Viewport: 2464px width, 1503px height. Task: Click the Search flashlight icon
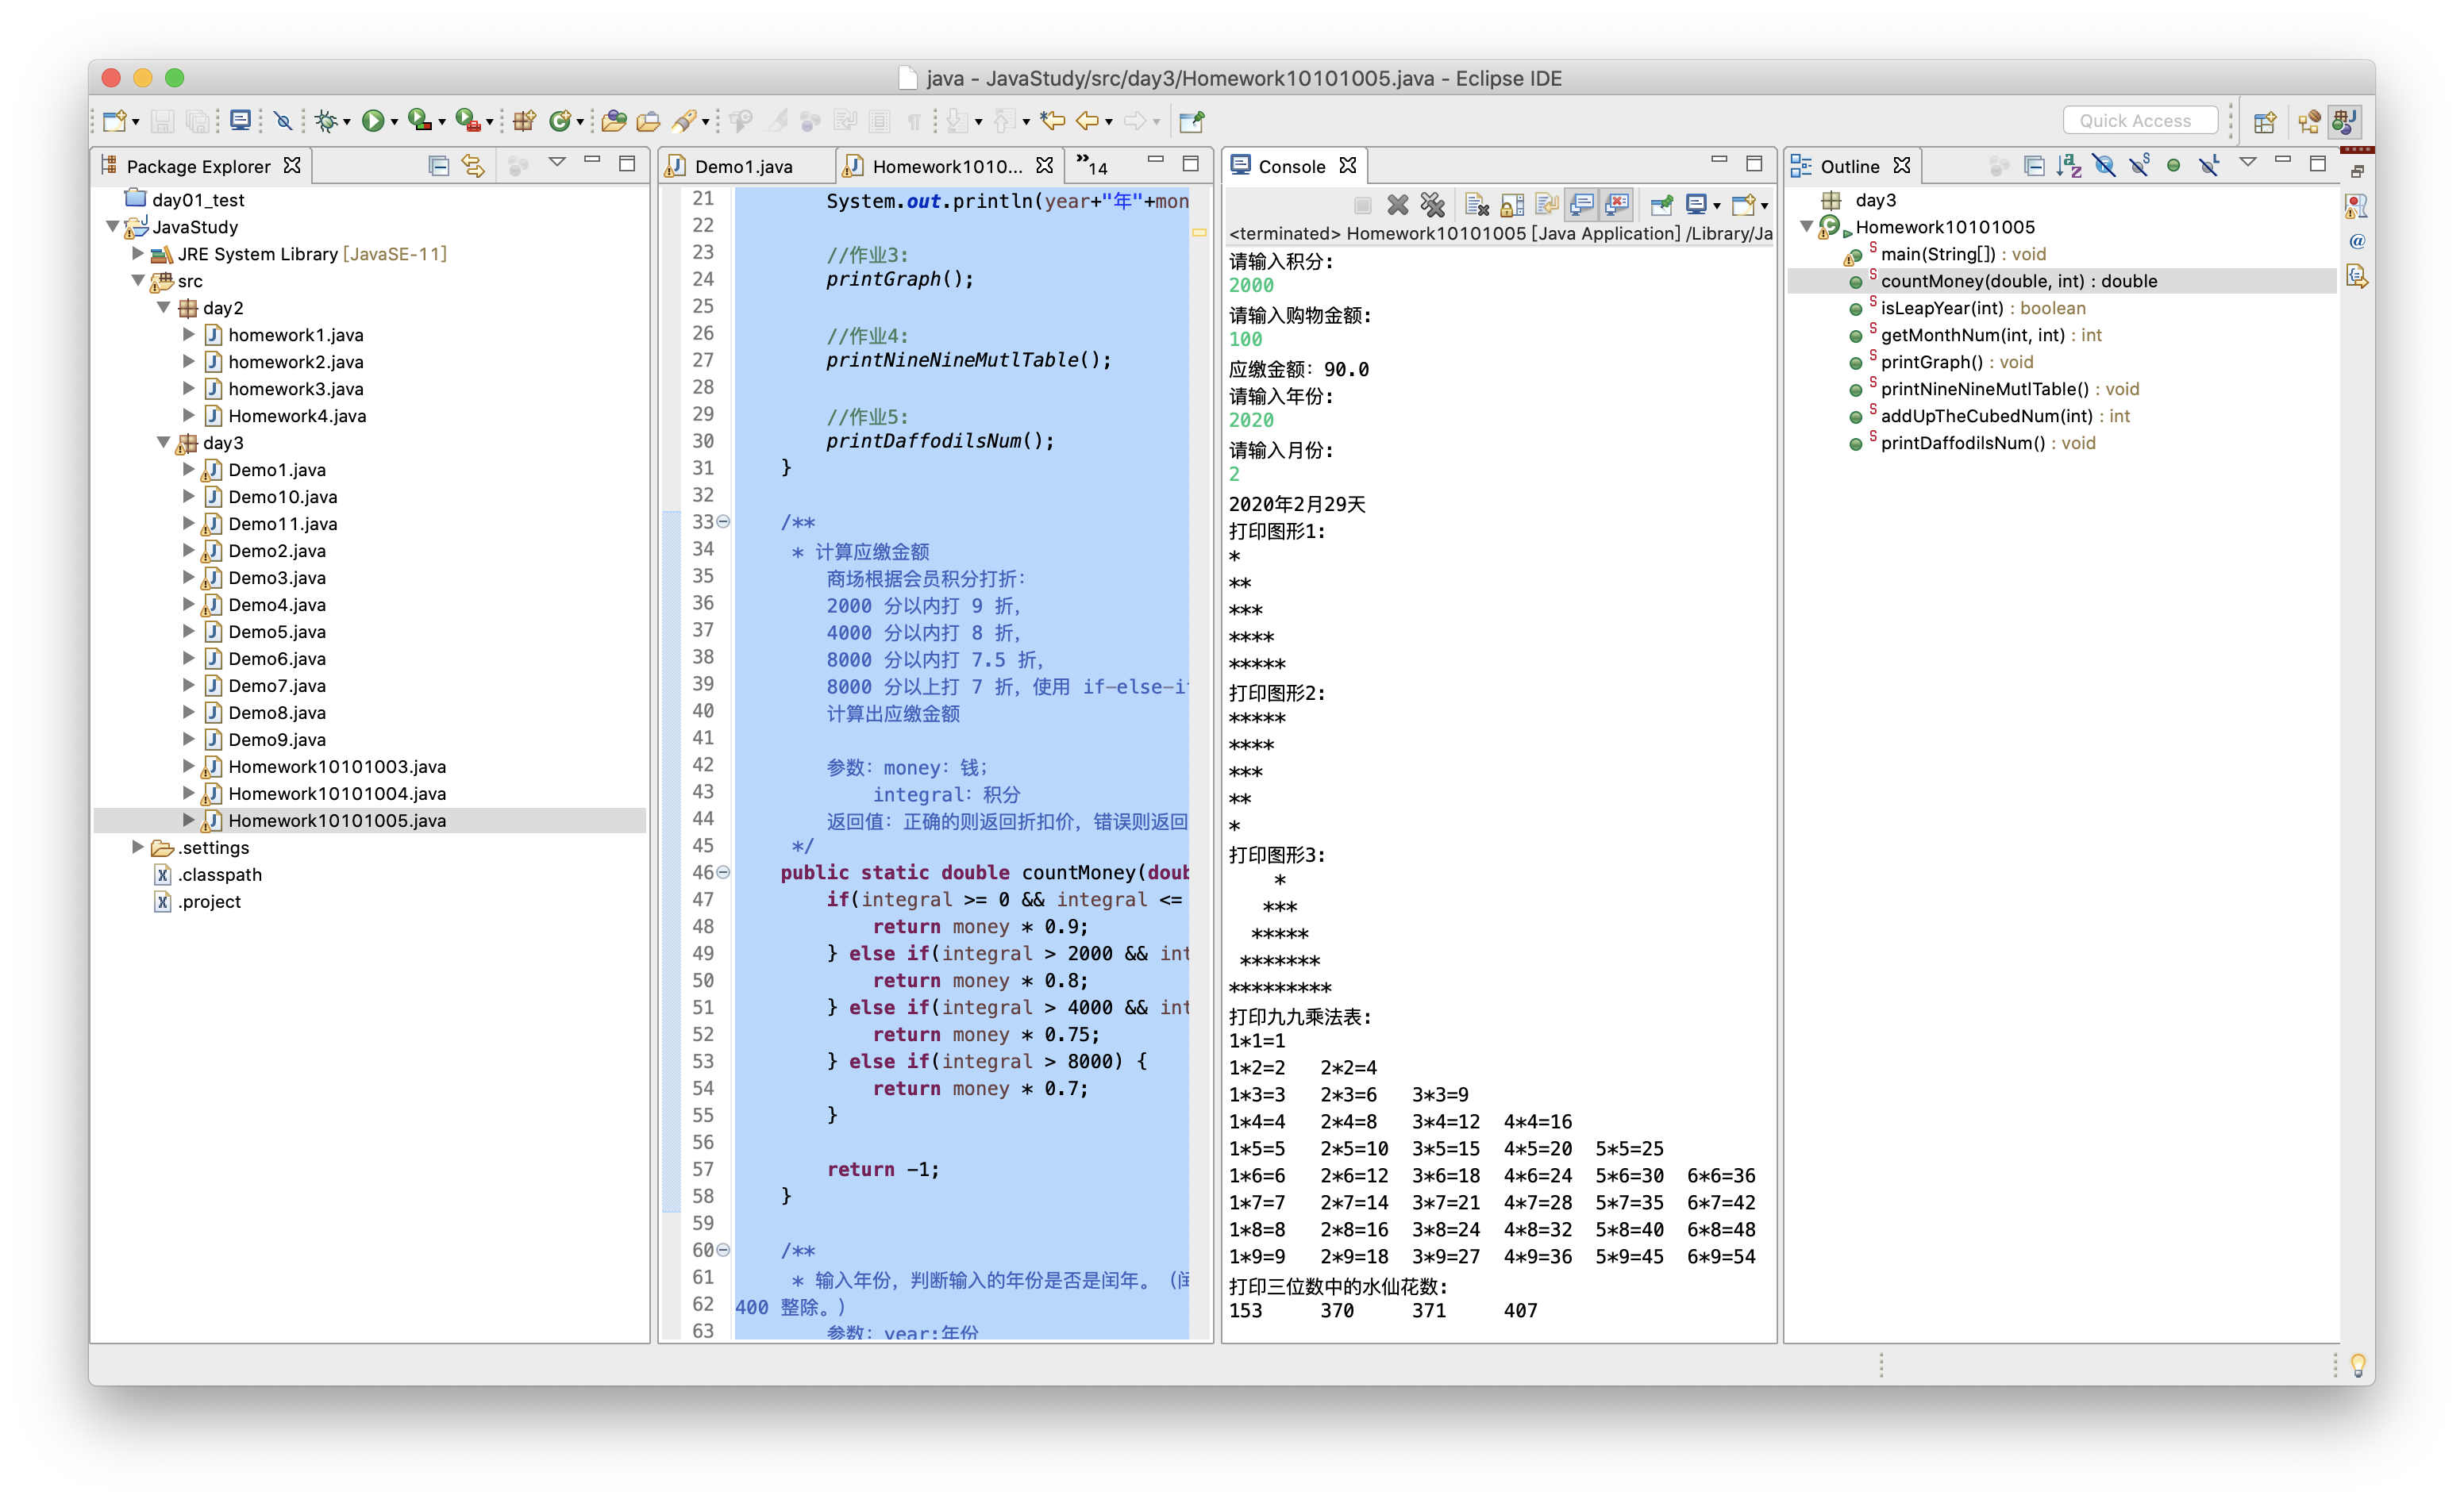[x=684, y=121]
